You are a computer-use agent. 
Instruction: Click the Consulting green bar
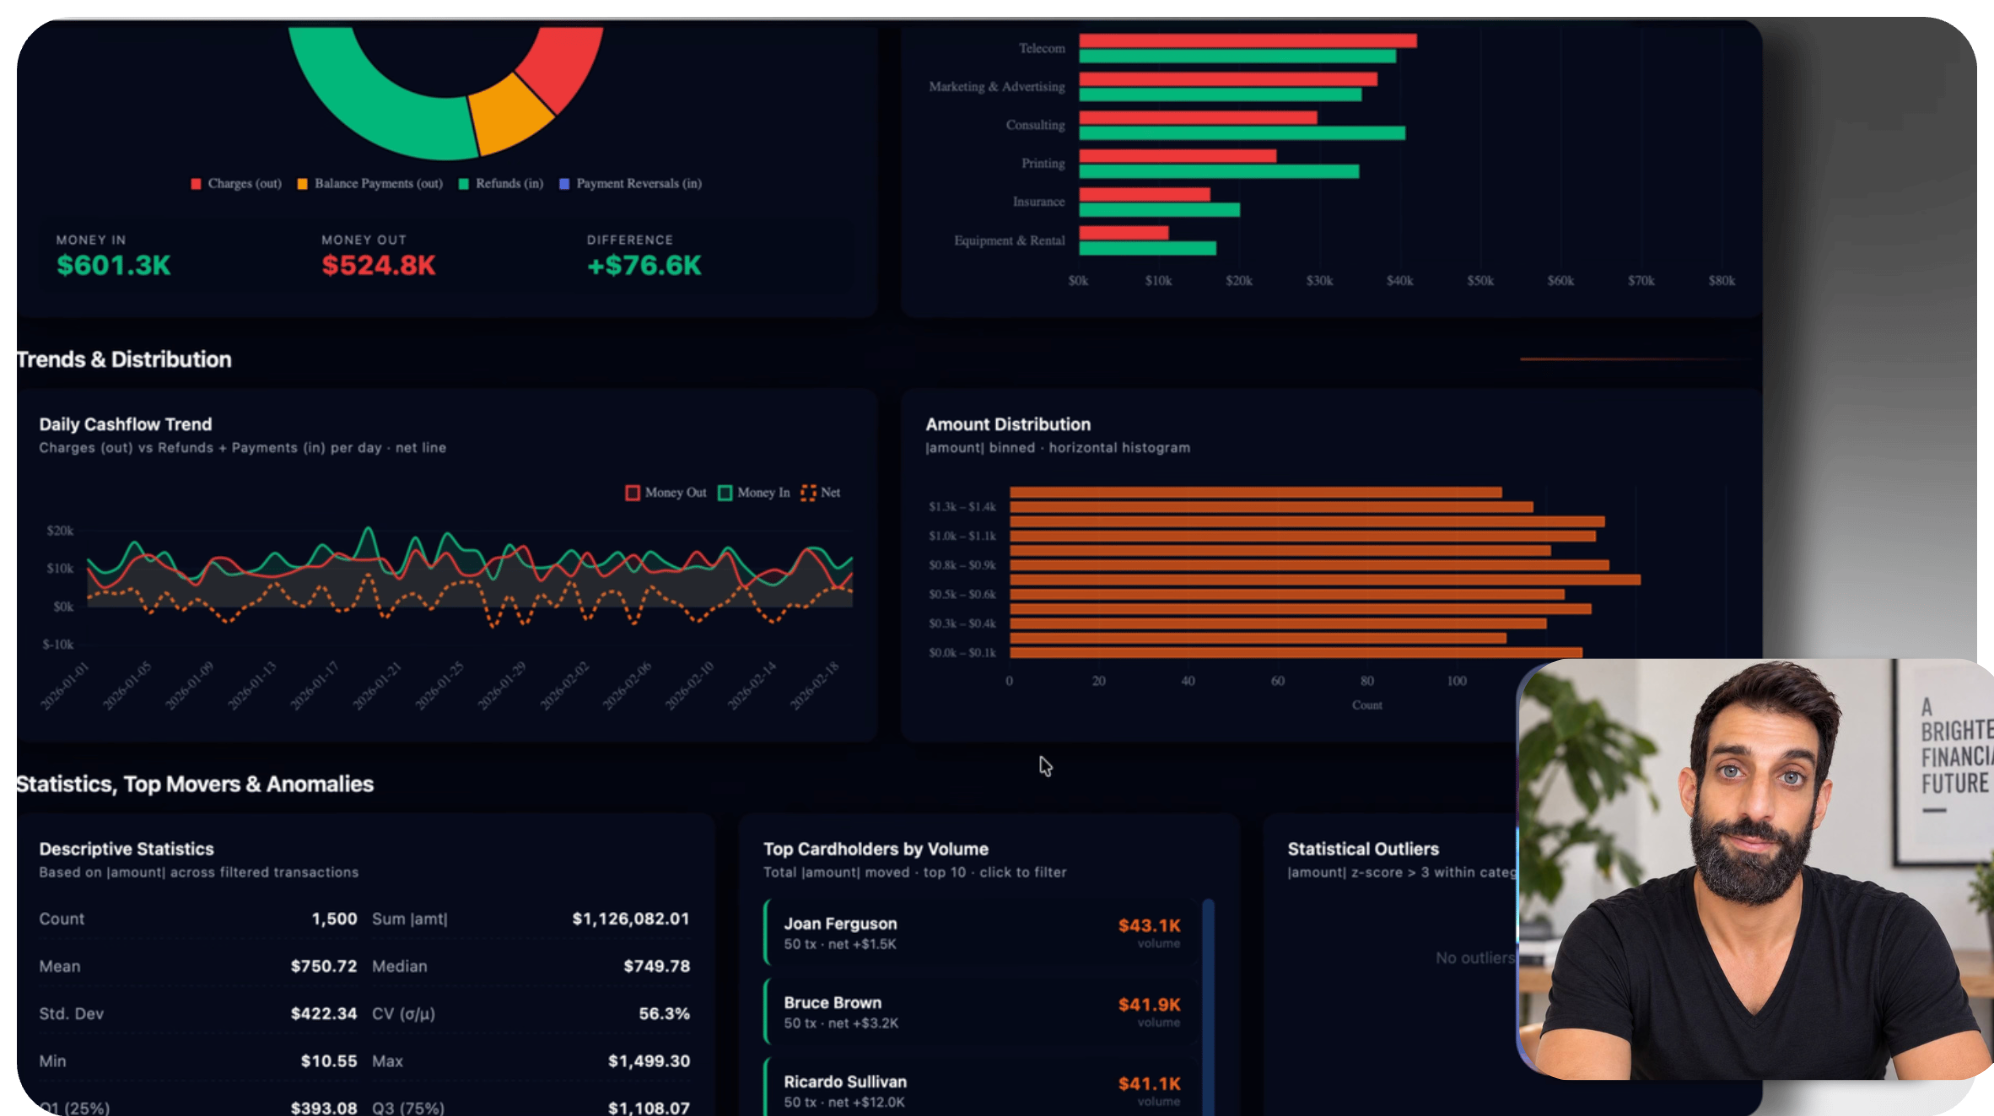click(x=1242, y=133)
